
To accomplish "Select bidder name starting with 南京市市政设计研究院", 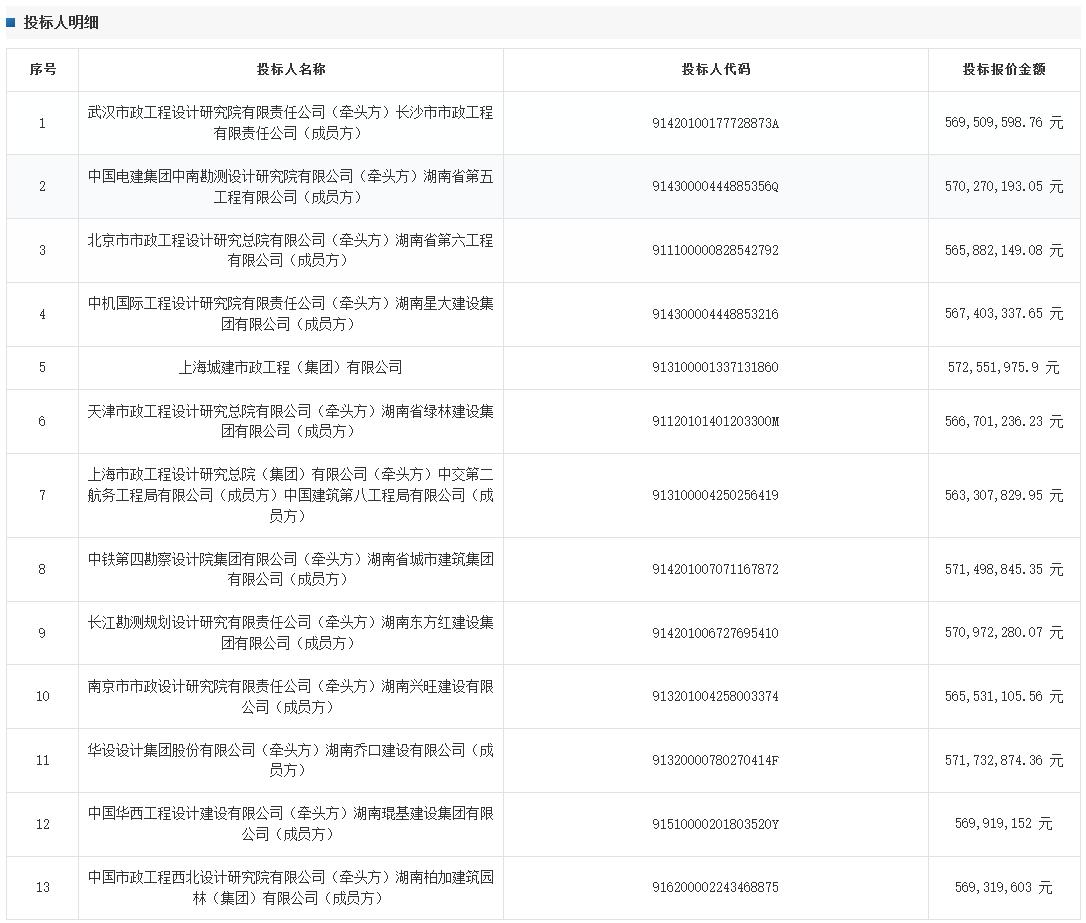I will (290, 696).
